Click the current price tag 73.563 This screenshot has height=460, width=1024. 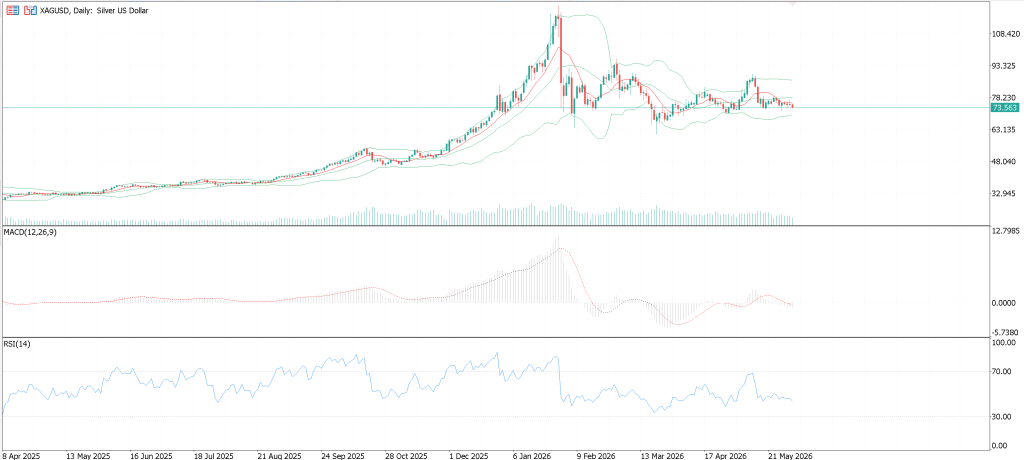coord(1004,107)
